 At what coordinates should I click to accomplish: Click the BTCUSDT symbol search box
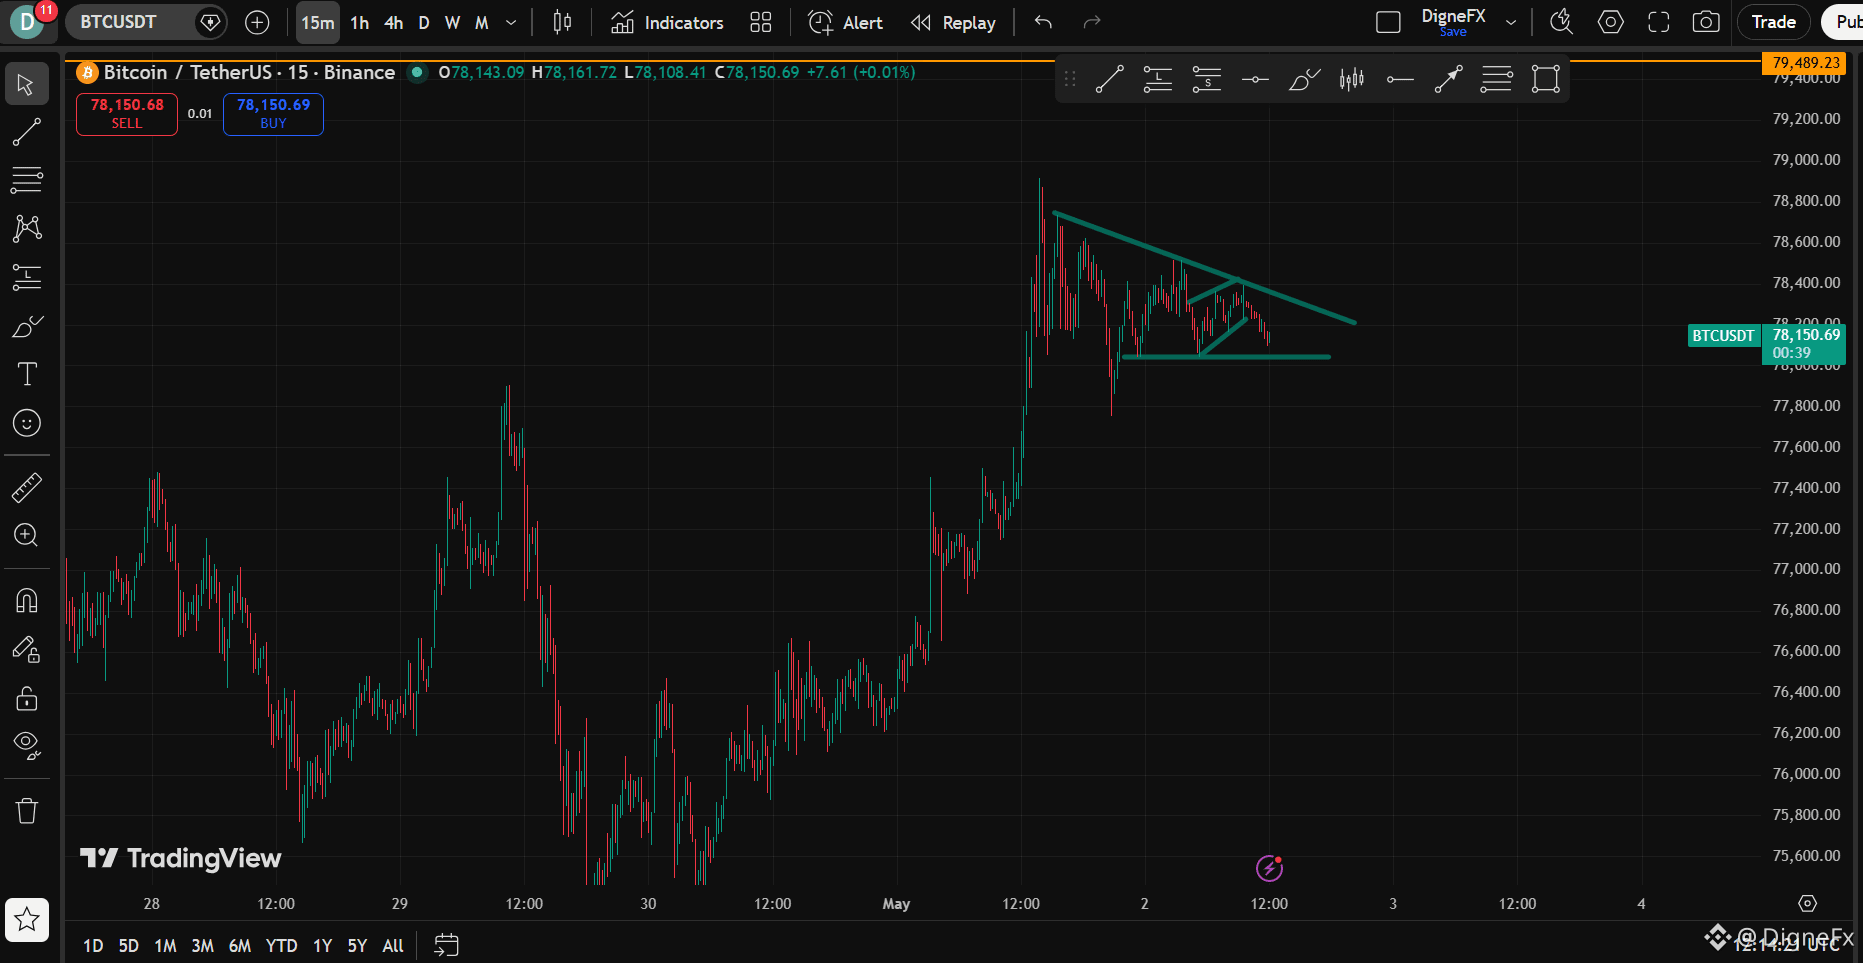[146, 22]
